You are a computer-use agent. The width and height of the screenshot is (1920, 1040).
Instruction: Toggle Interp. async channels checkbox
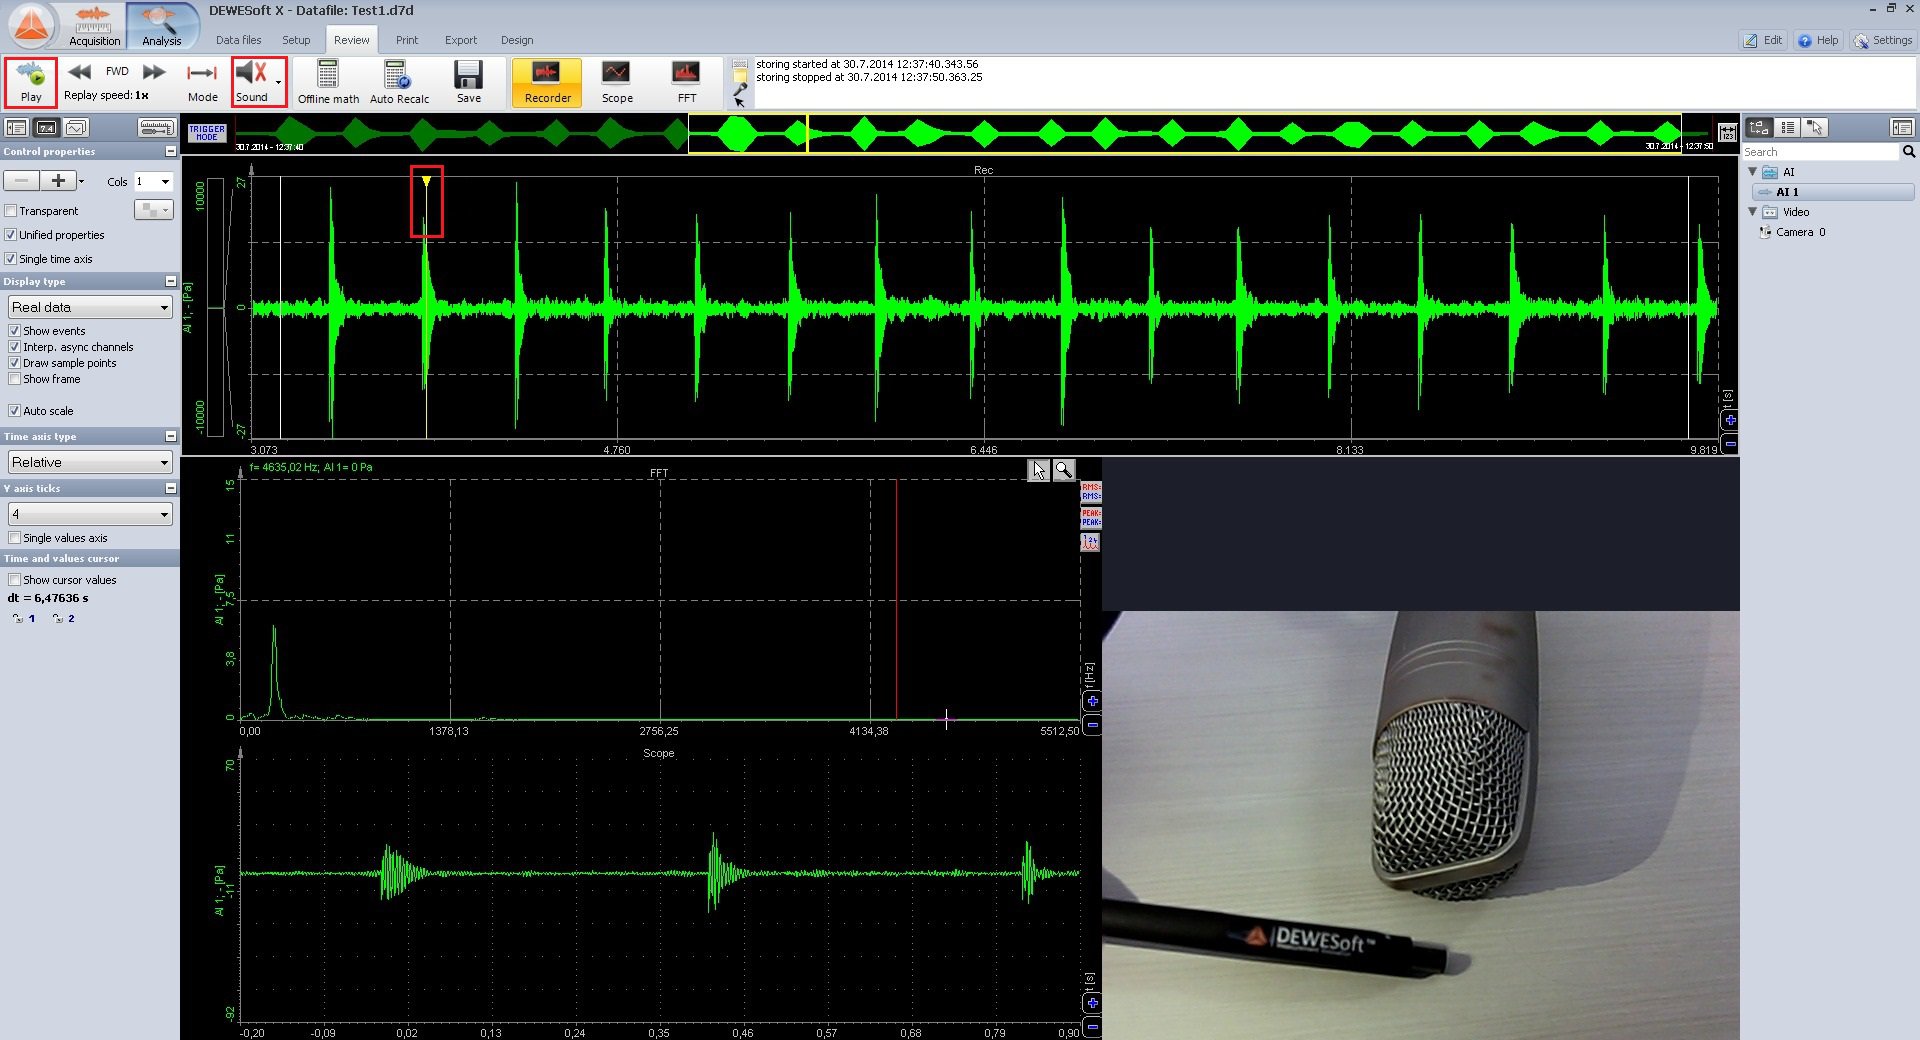14,347
